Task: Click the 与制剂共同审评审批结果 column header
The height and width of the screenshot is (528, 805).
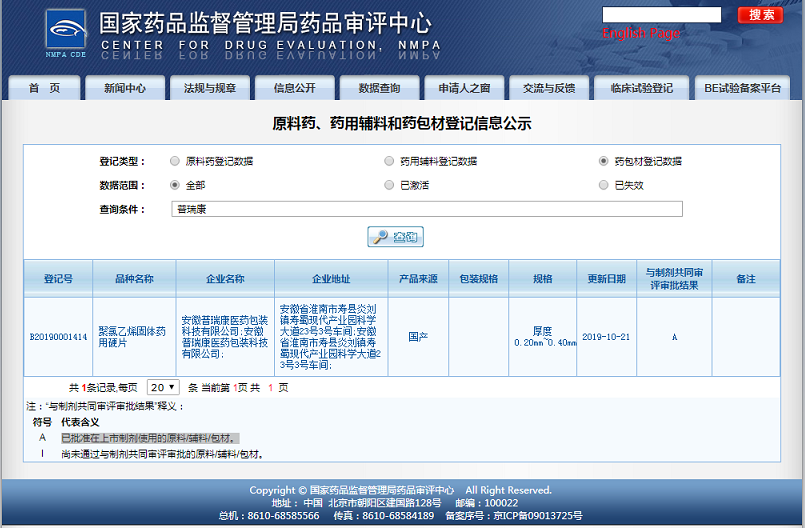Action: click(x=674, y=279)
